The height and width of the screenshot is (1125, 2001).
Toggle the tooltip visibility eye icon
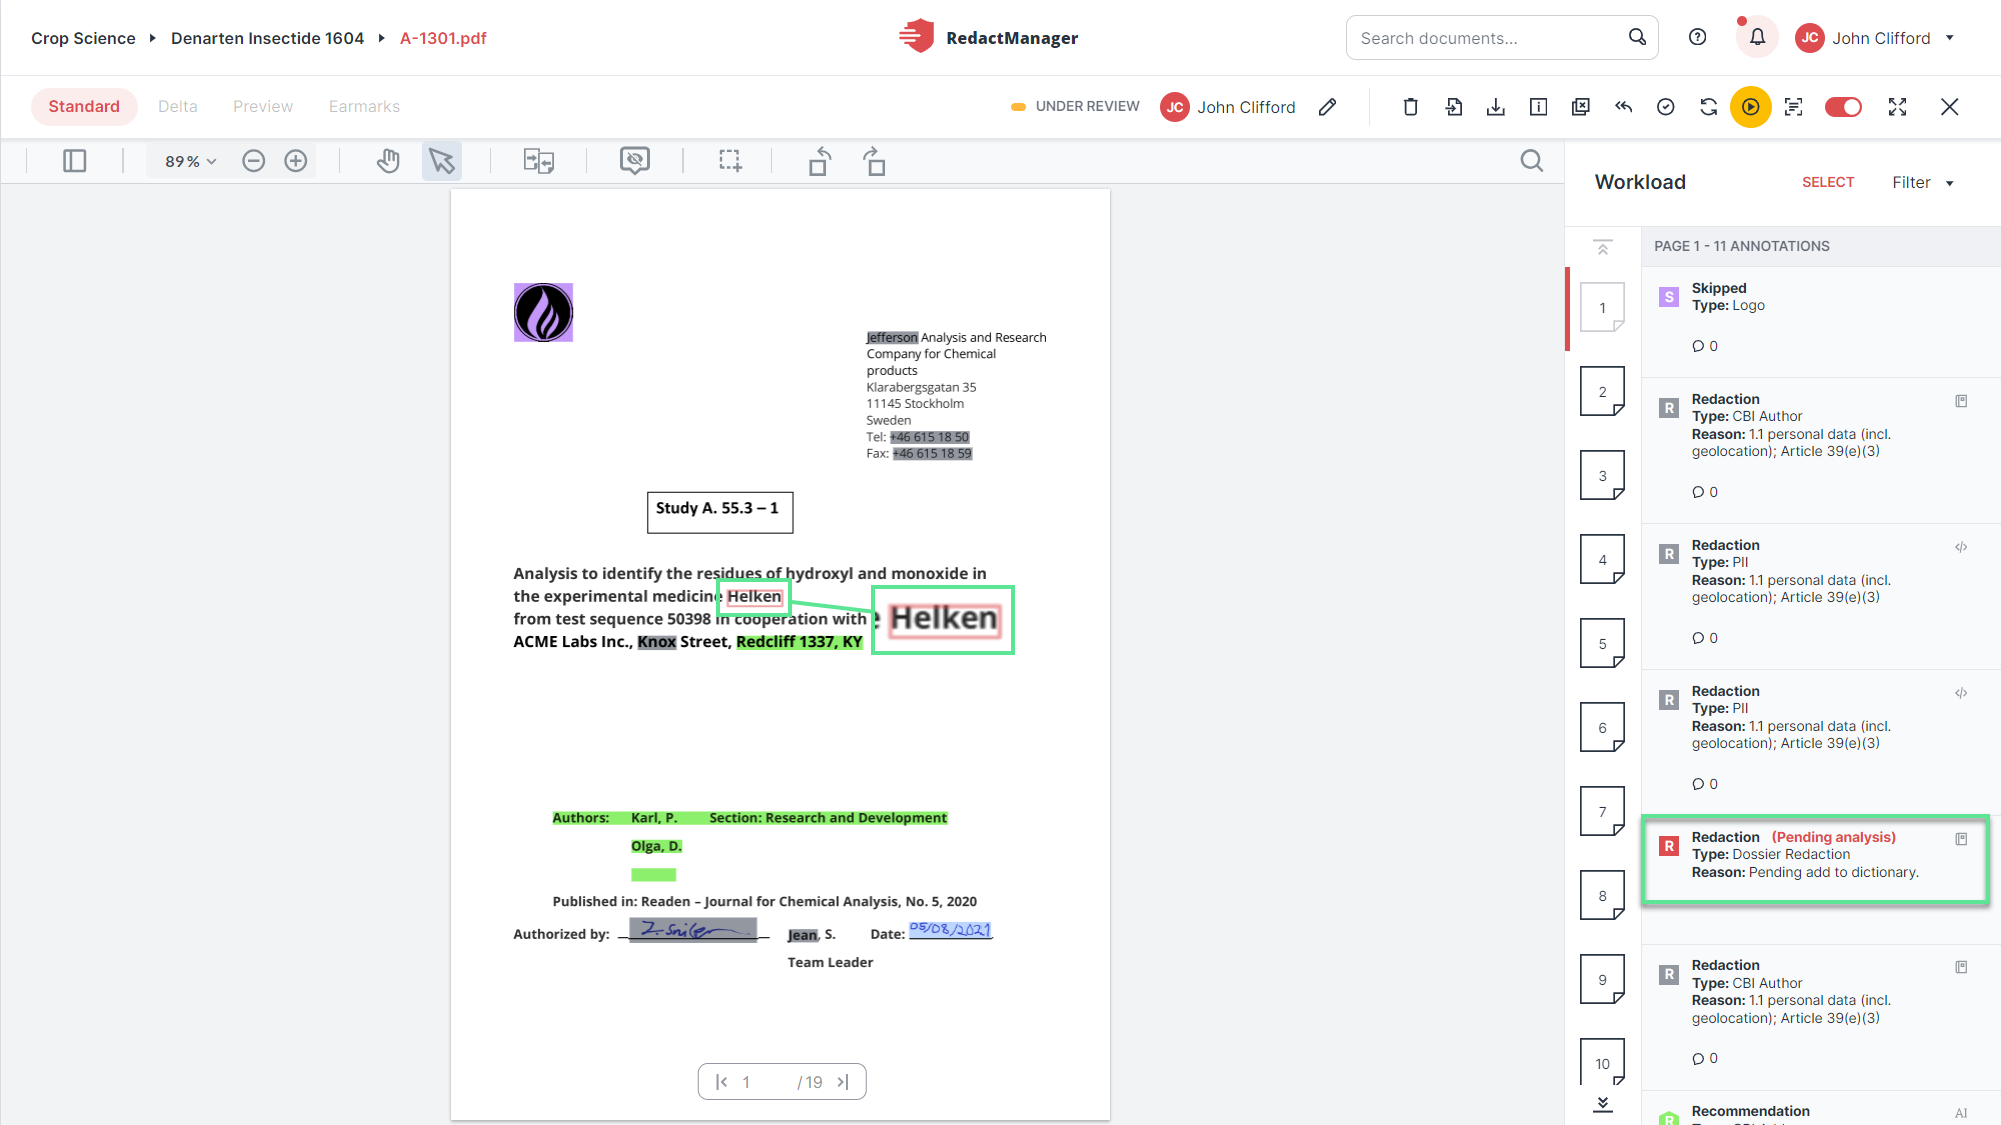pyautogui.click(x=635, y=161)
